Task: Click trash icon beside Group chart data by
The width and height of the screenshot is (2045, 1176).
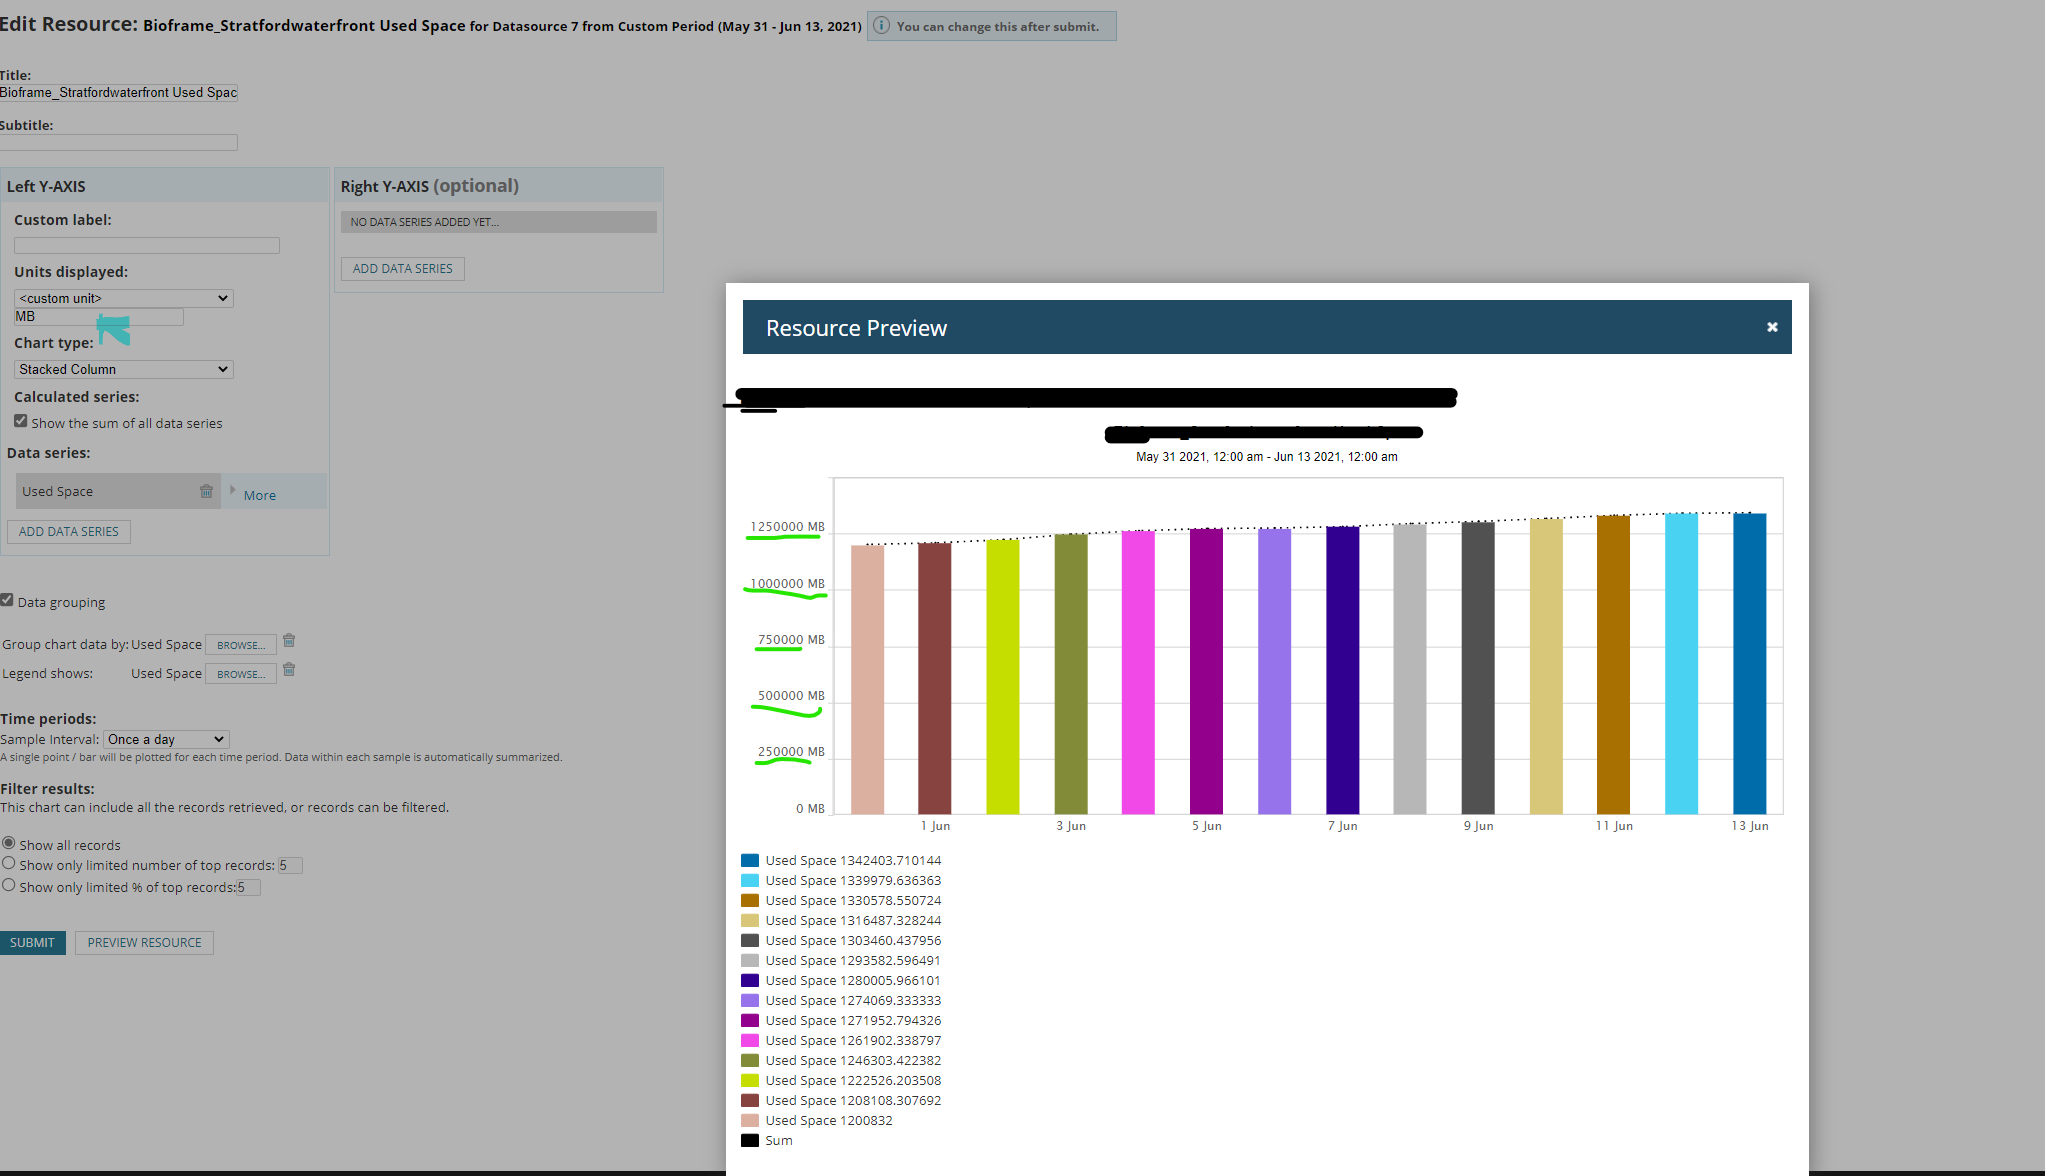Action: coord(289,641)
